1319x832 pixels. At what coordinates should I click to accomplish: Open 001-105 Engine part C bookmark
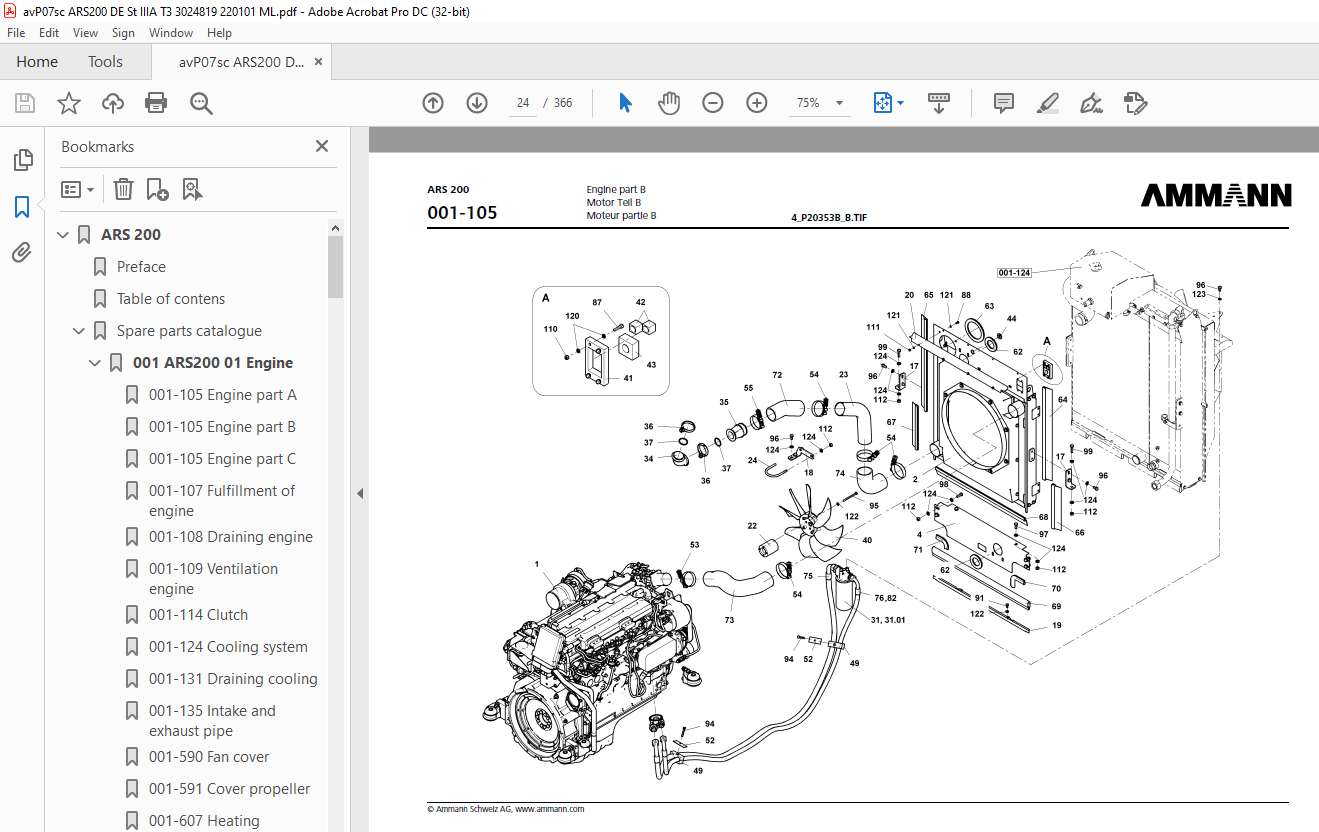pyautogui.click(x=222, y=459)
